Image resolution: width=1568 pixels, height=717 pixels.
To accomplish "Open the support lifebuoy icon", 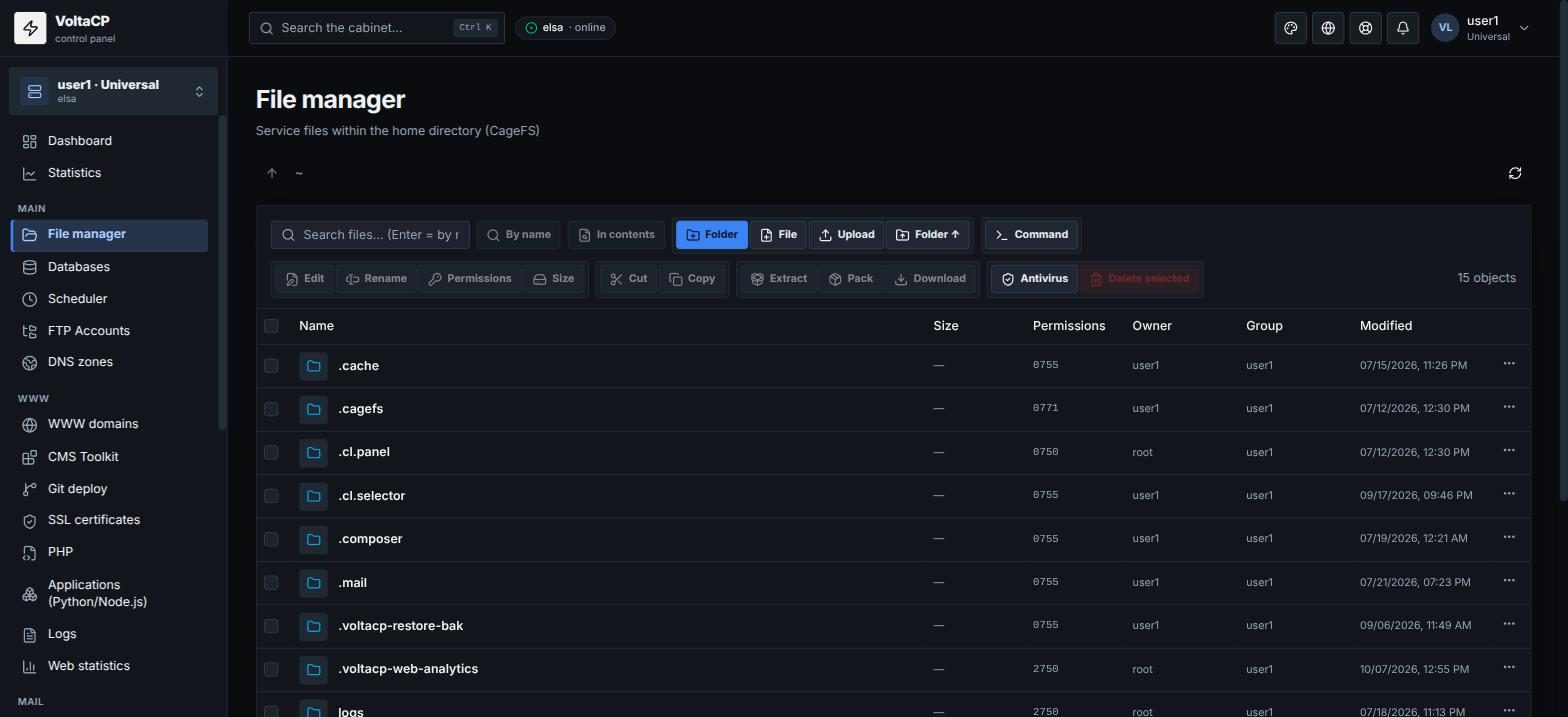I will coord(1365,28).
